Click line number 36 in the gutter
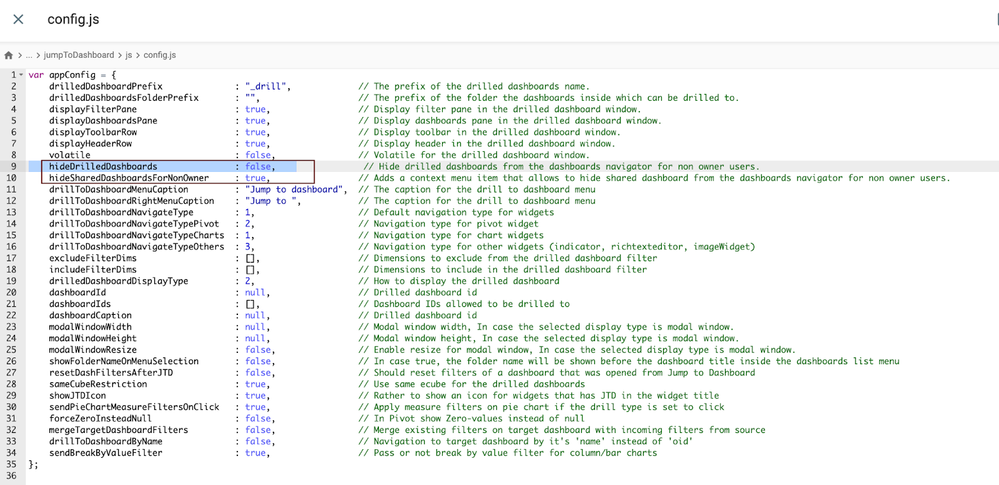The image size is (999, 485). coord(11,476)
